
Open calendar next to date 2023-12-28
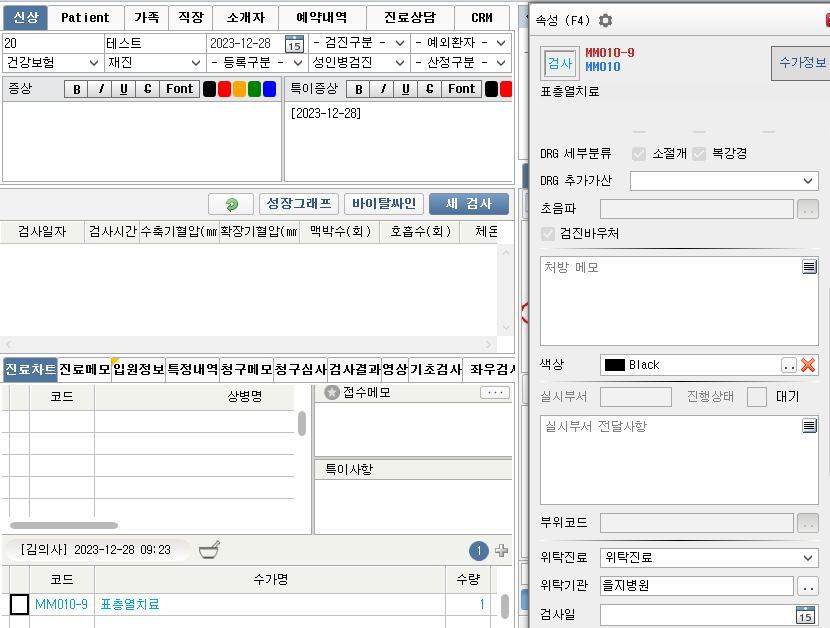click(x=294, y=44)
